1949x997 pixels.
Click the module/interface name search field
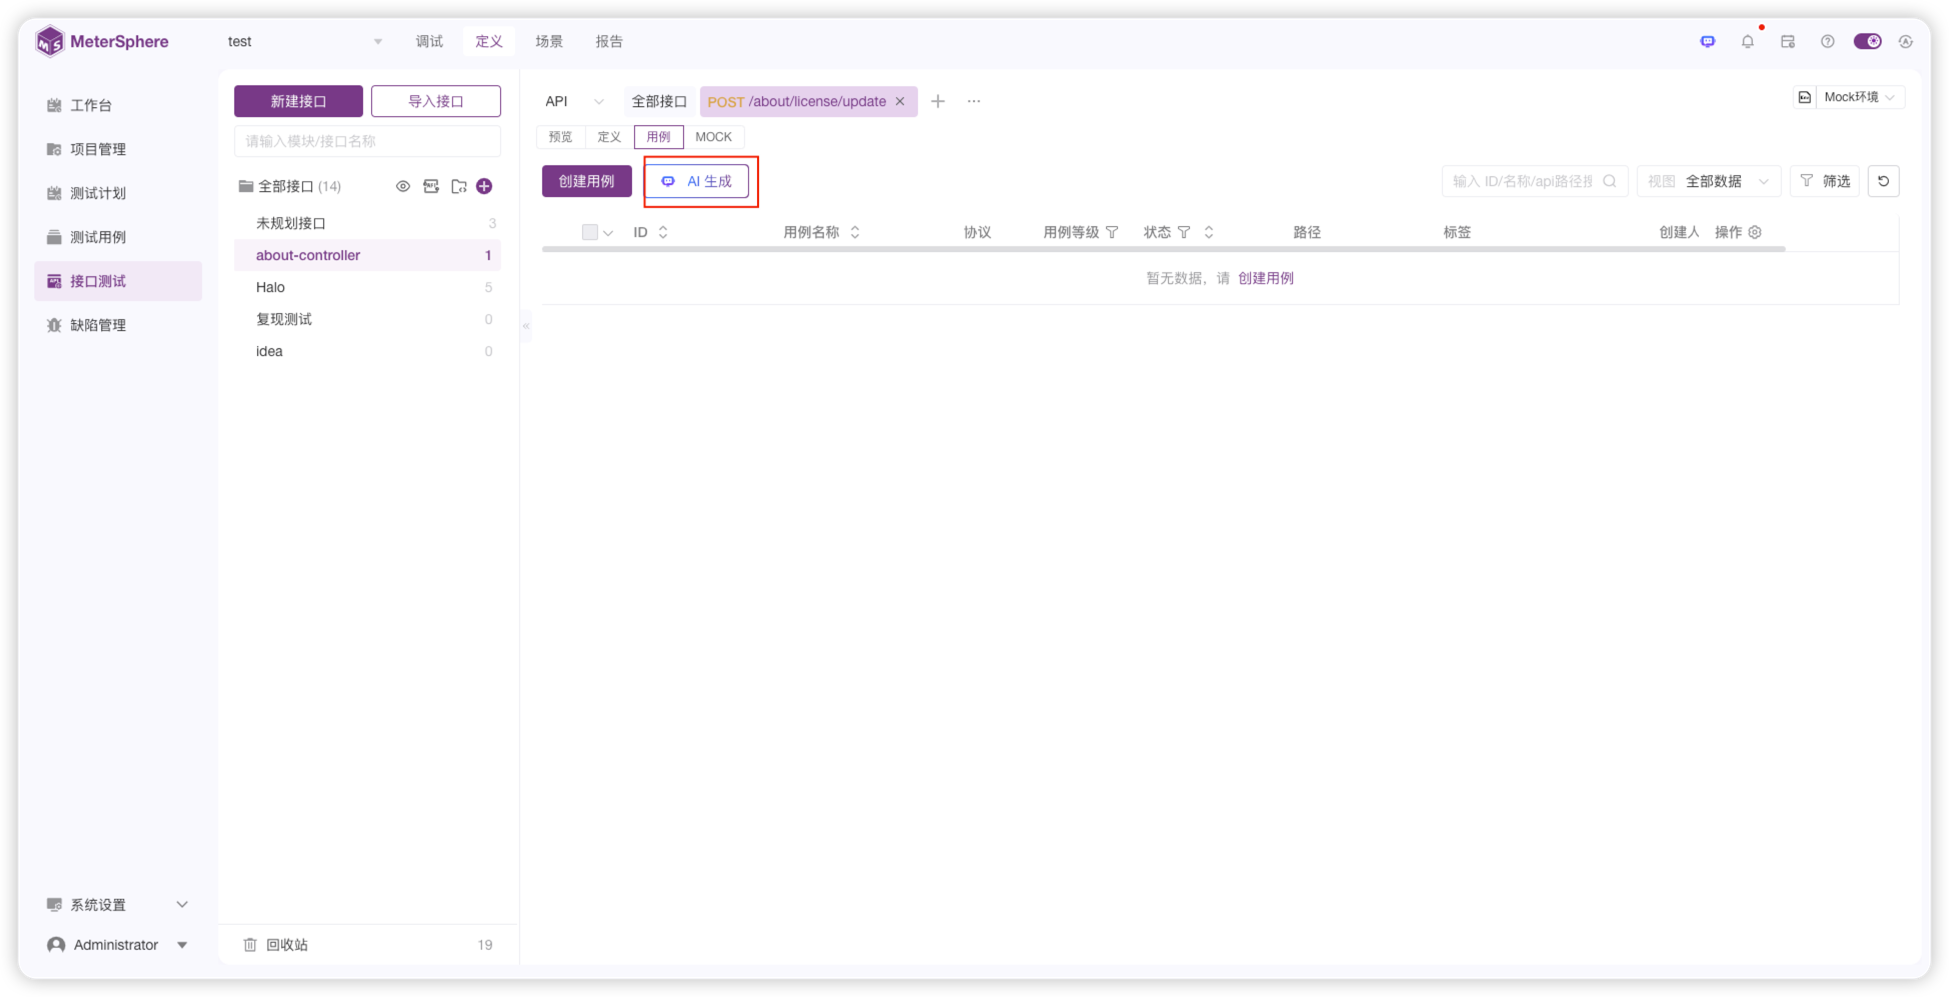click(367, 141)
